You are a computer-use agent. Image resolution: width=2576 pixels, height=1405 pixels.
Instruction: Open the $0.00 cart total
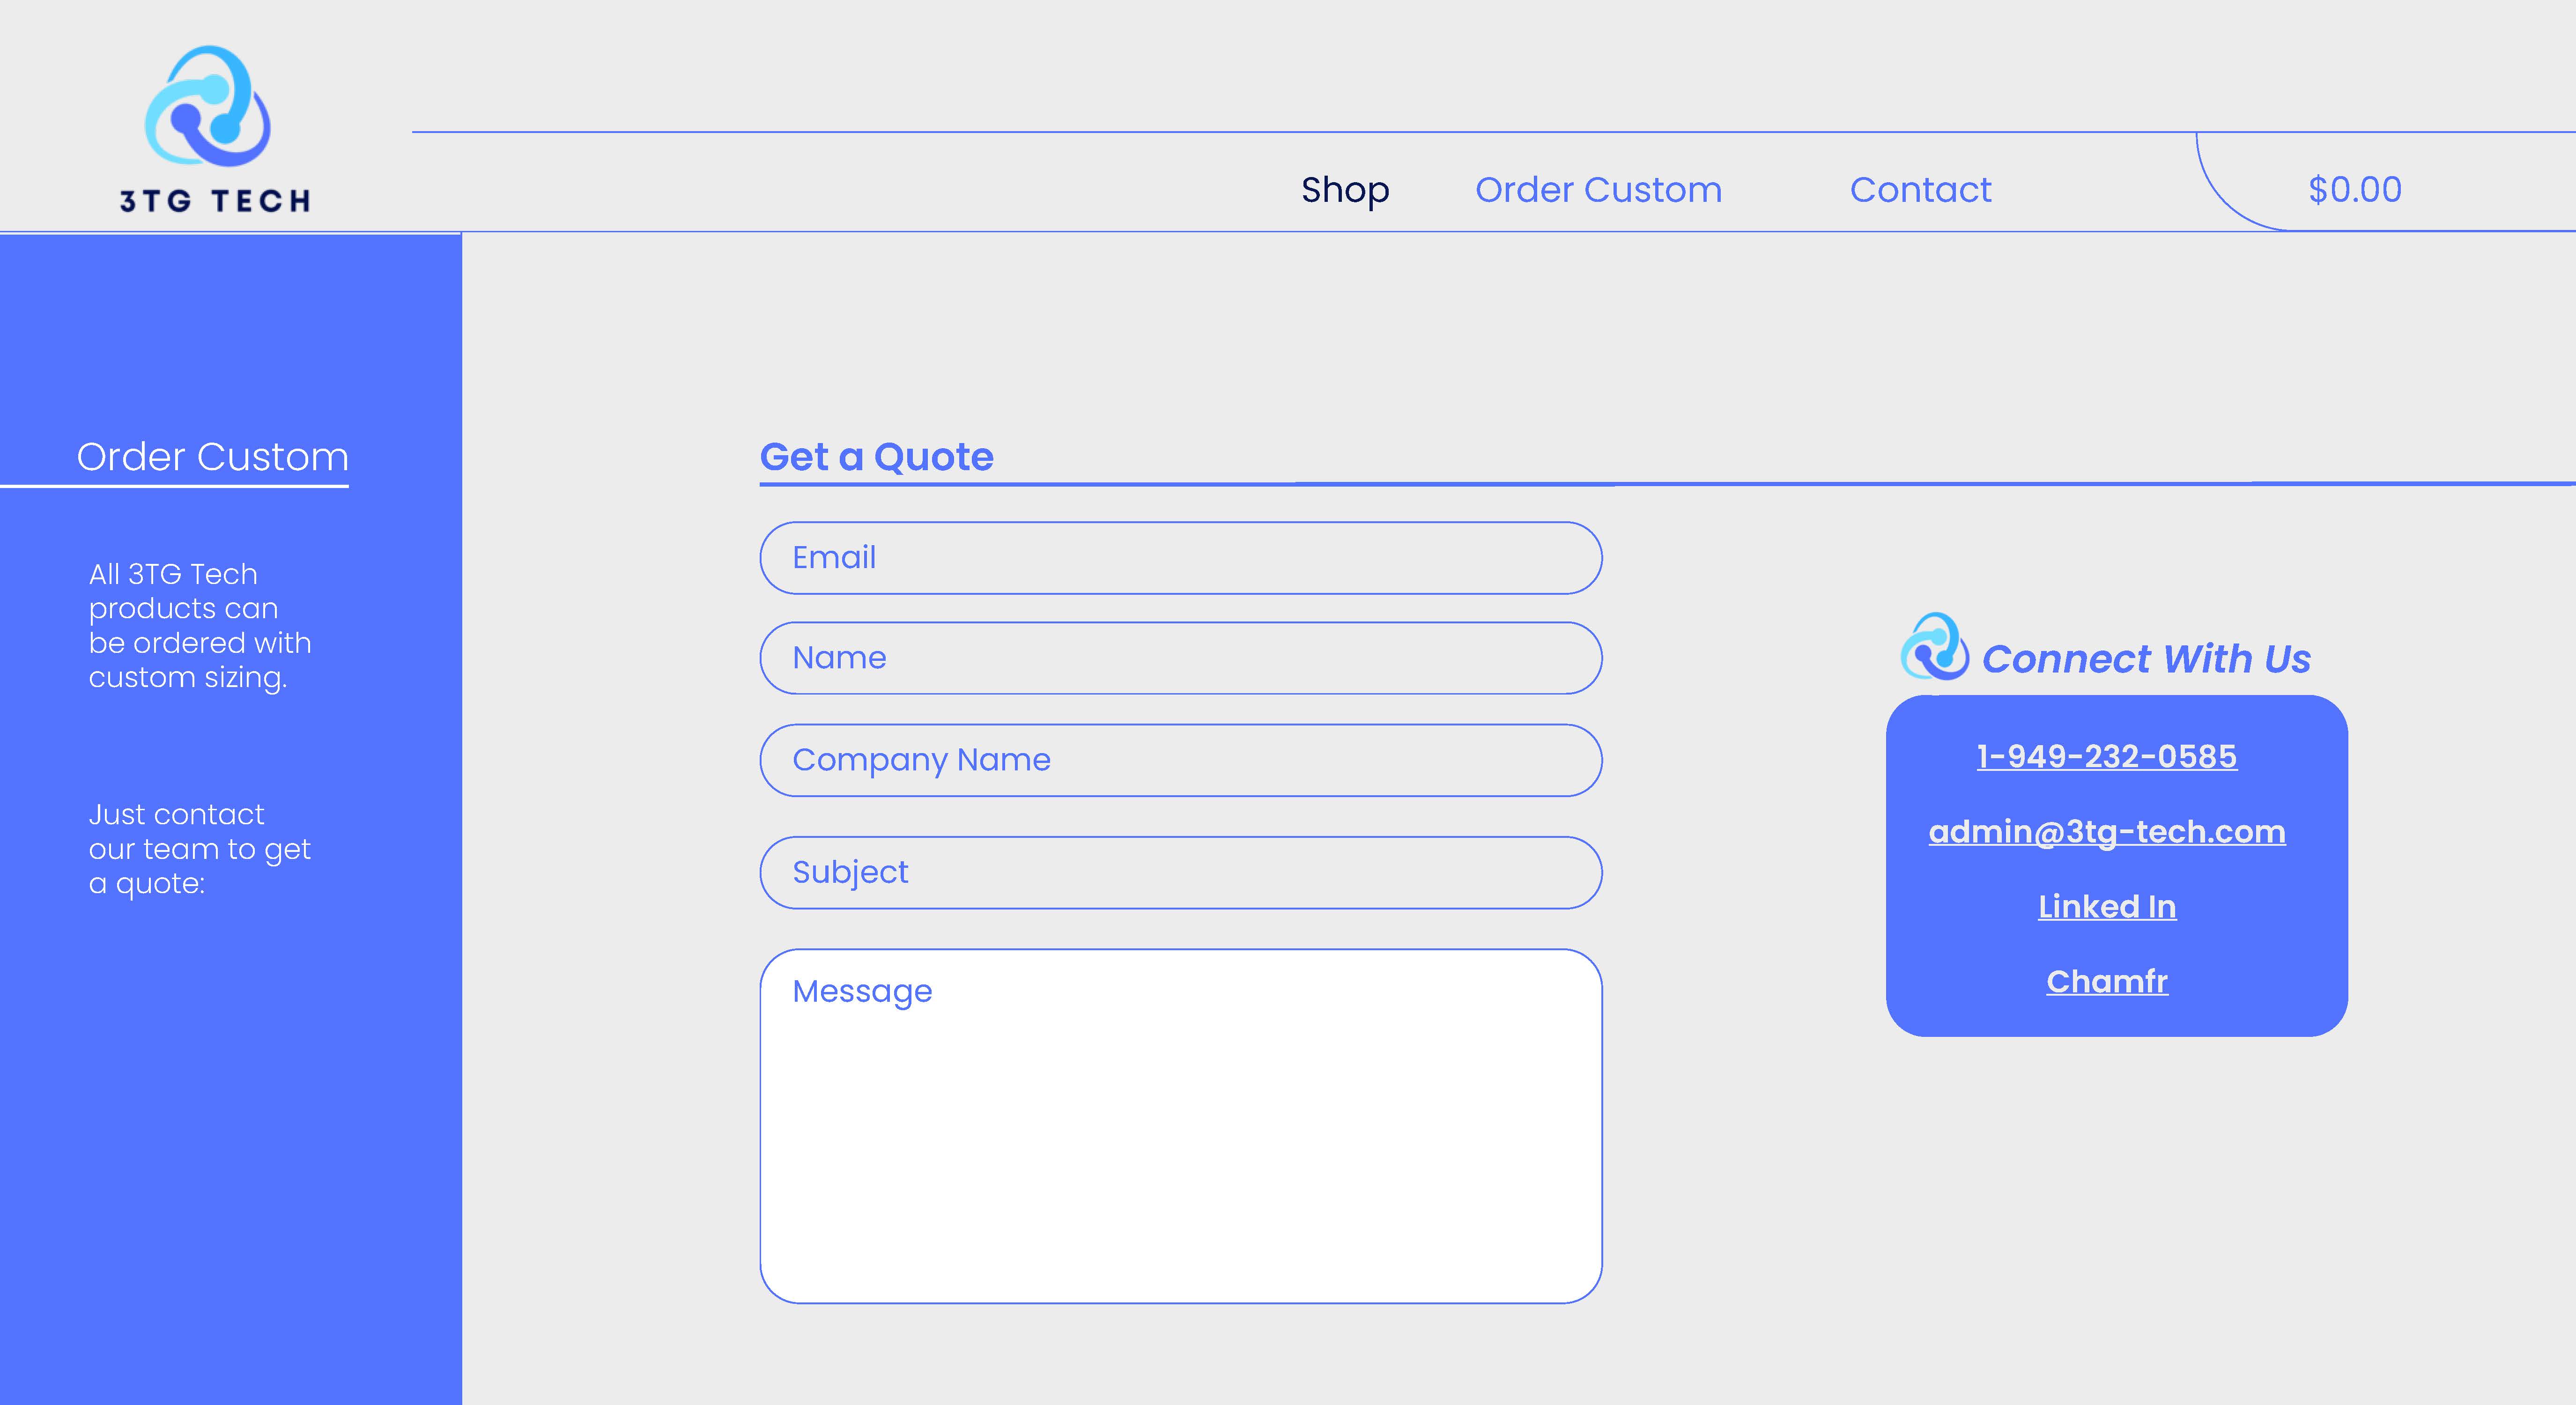coord(2354,190)
